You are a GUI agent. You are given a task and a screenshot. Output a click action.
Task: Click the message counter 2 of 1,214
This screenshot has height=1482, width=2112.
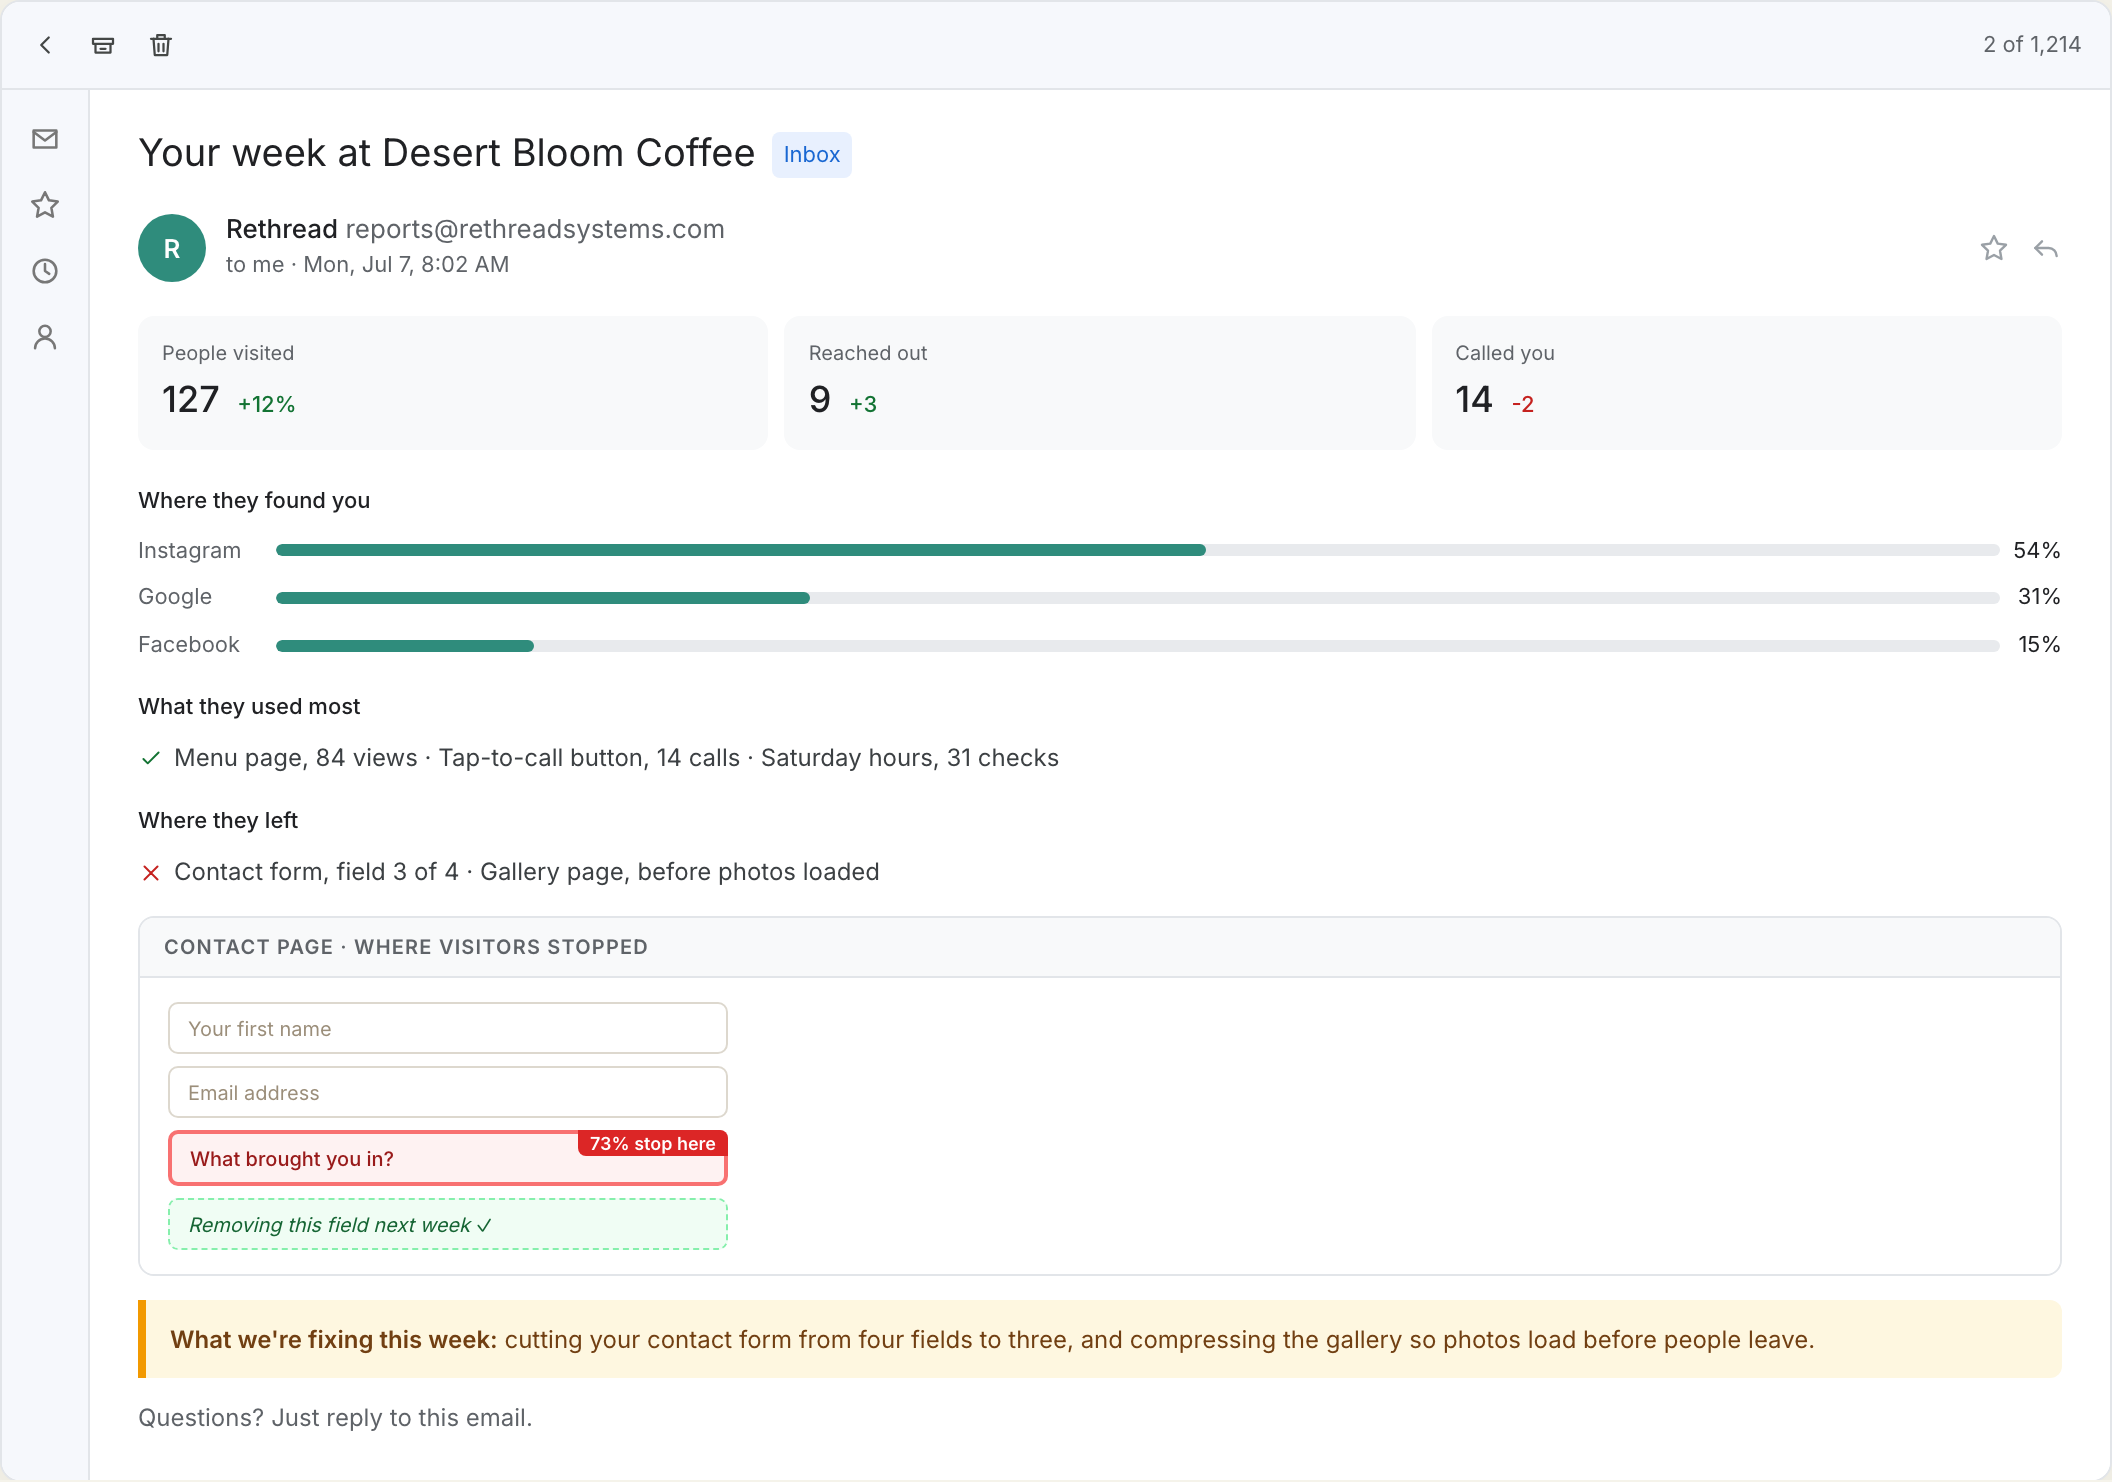[x=2032, y=45]
